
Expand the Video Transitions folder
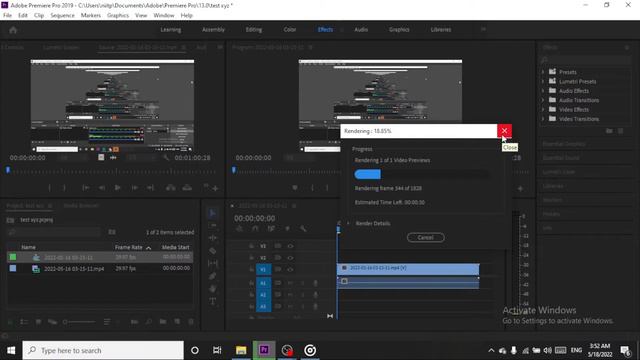[543, 119]
